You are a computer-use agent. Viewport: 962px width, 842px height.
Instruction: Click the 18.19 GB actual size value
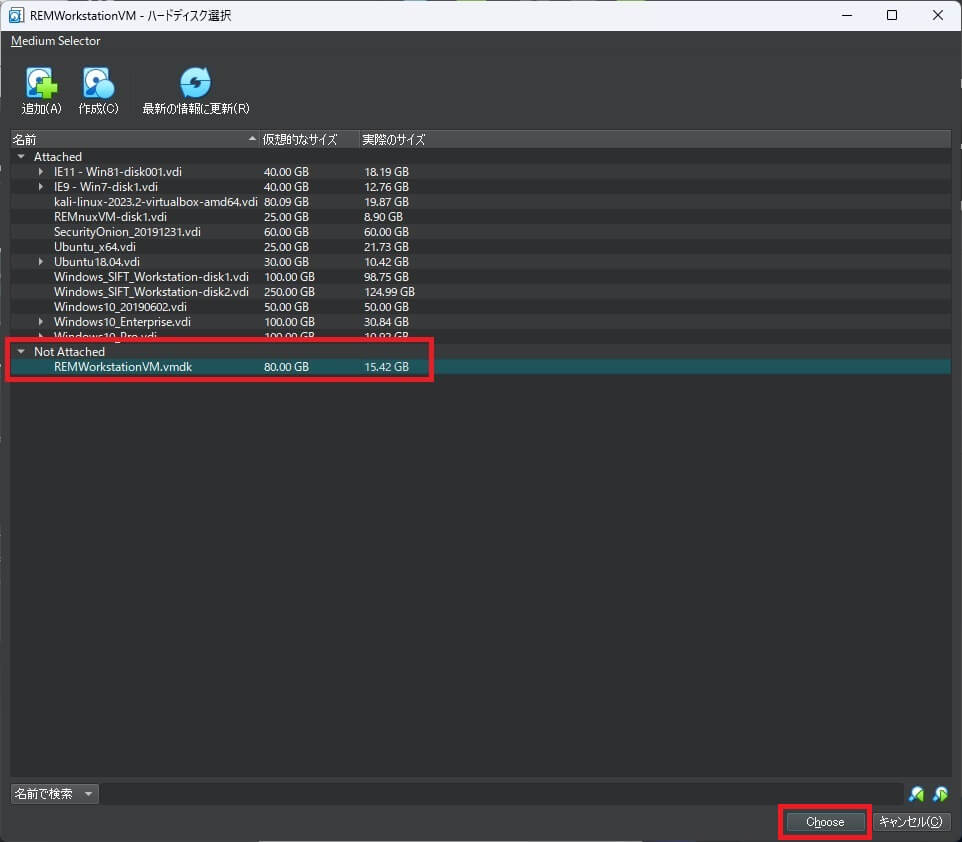pyautogui.click(x=387, y=172)
